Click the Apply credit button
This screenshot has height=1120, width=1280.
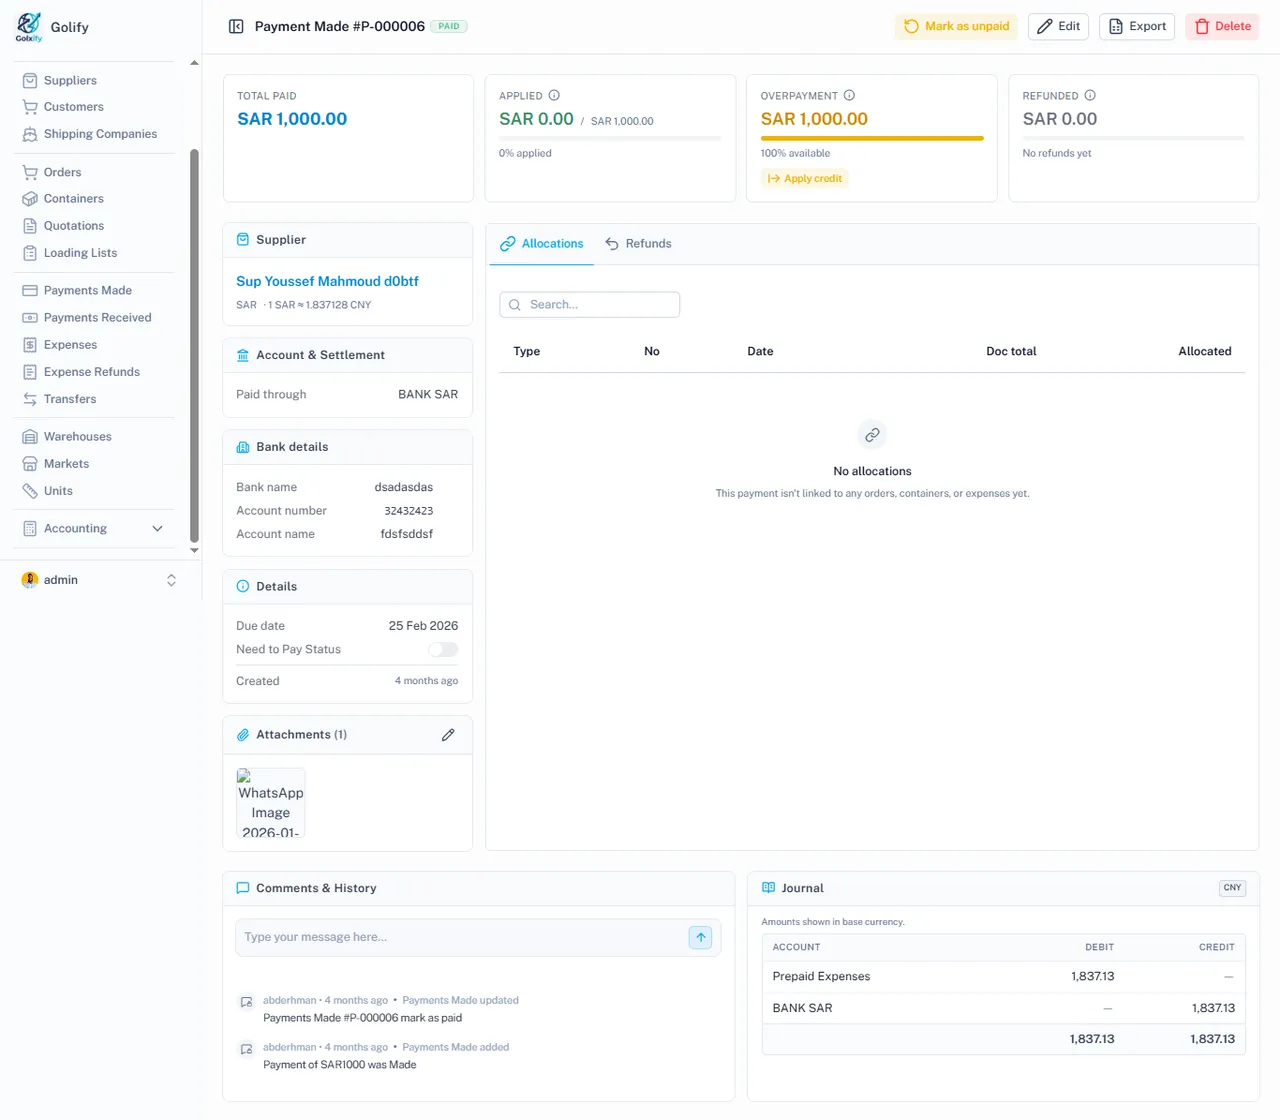pyautogui.click(x=805, y=179)
